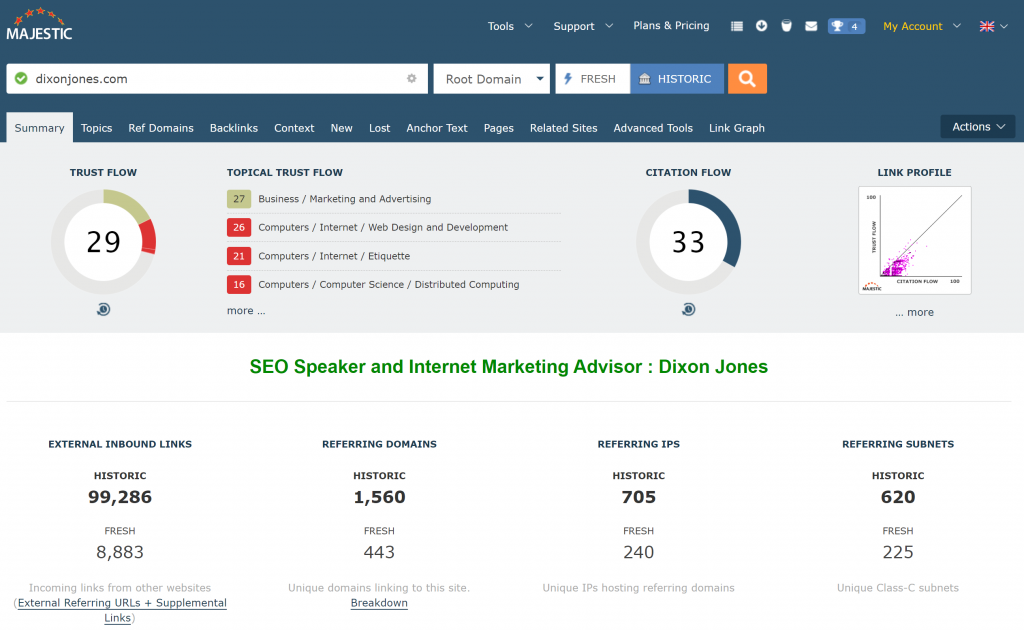
Task: Click the Trust Flow 29 donut chart
Action: [103, 242]
